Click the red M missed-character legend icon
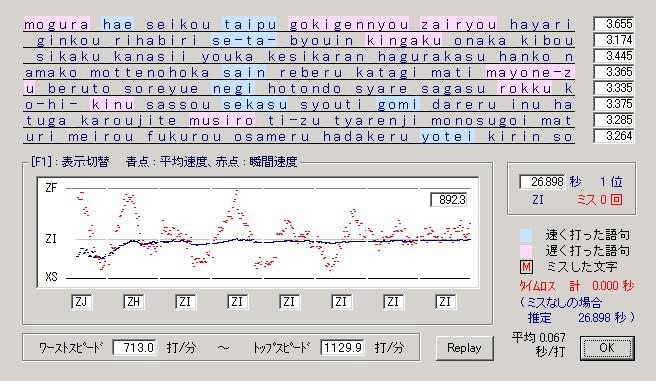 point(526,267)
